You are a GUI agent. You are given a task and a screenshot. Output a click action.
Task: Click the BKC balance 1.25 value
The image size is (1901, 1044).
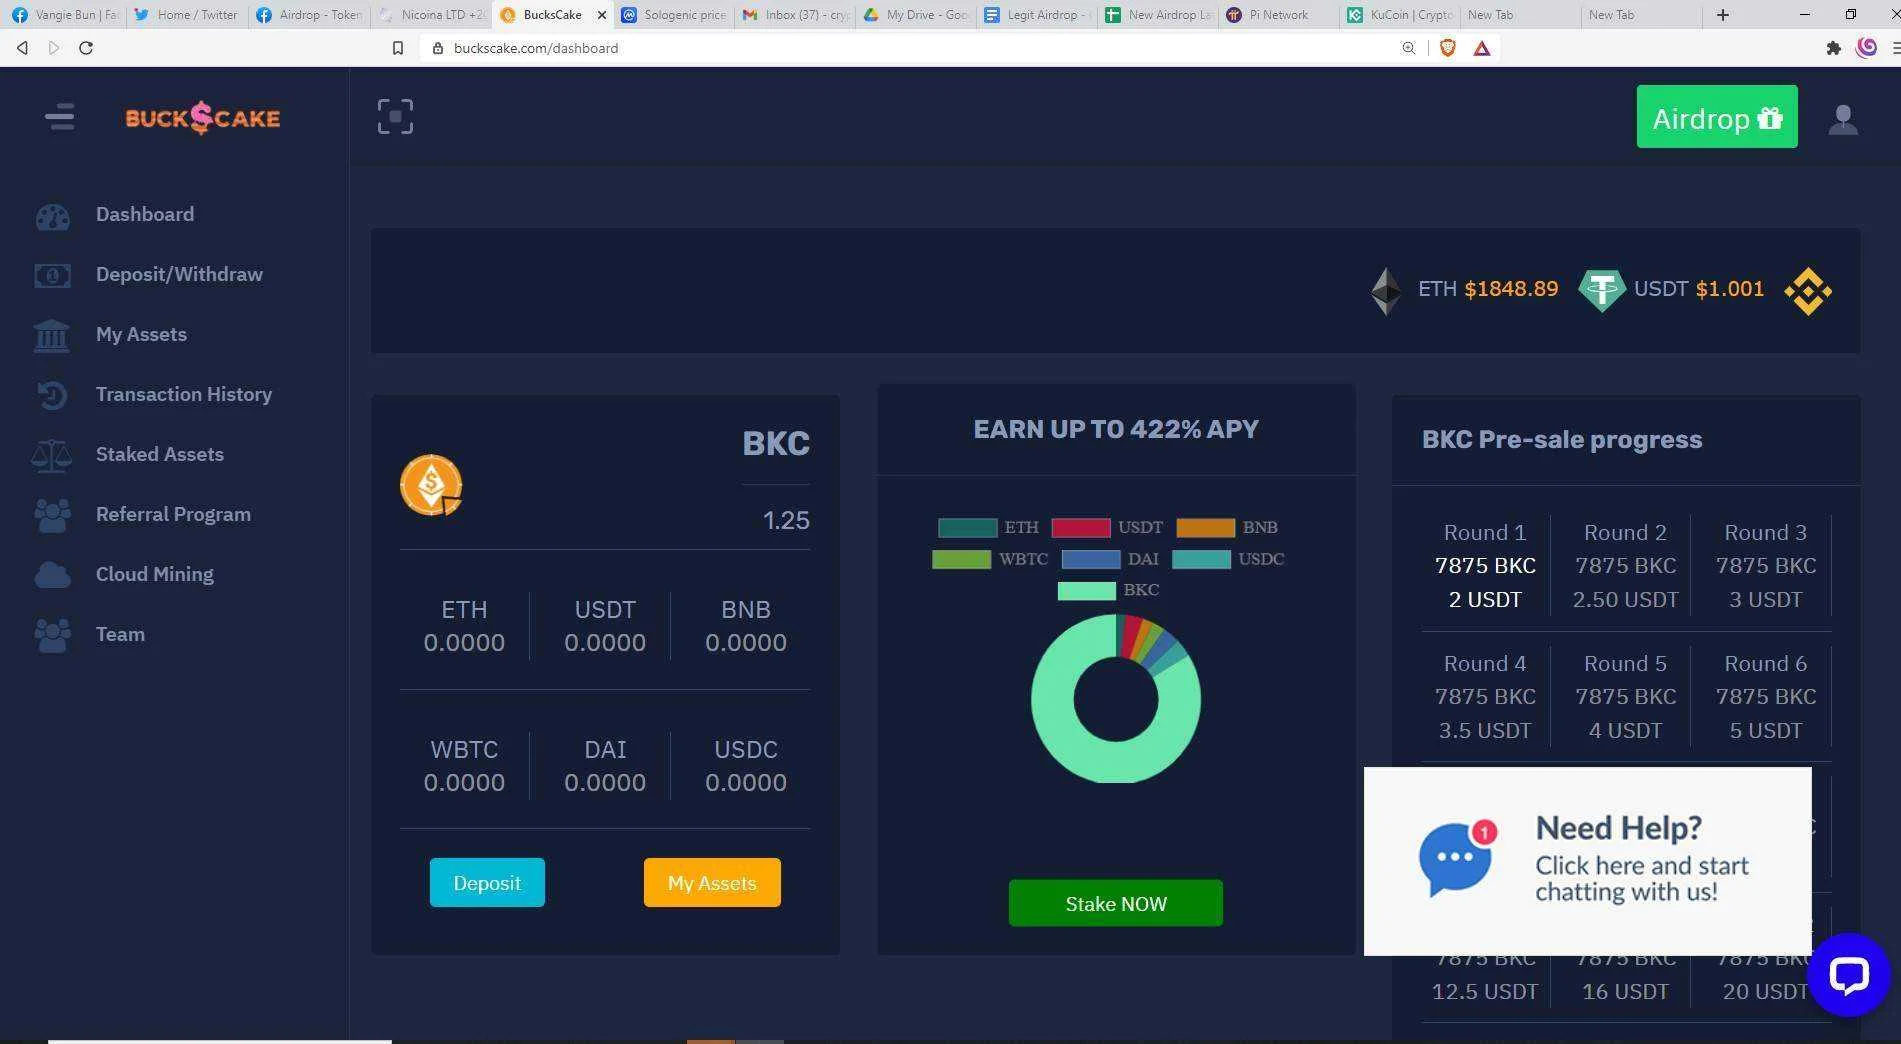click(x=786, y=520)
